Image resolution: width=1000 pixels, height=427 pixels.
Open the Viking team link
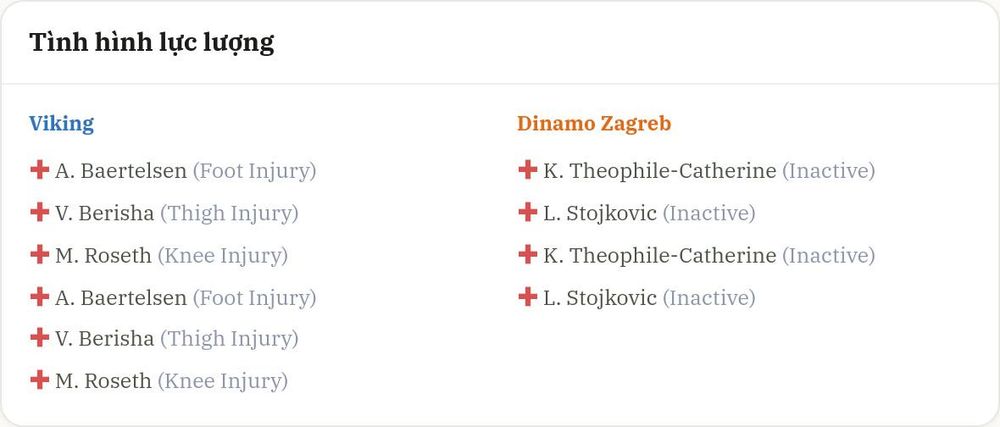coord(61,124)
